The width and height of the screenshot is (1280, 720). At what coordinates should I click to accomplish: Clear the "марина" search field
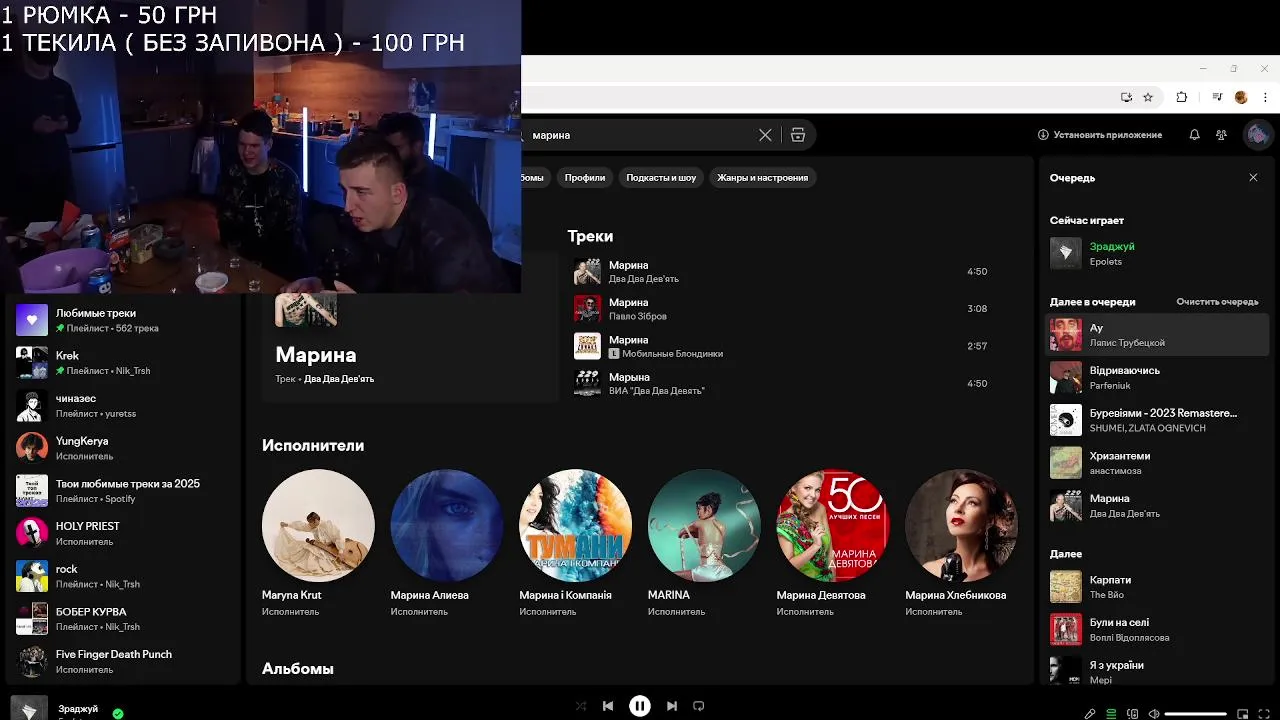[765, 135]
